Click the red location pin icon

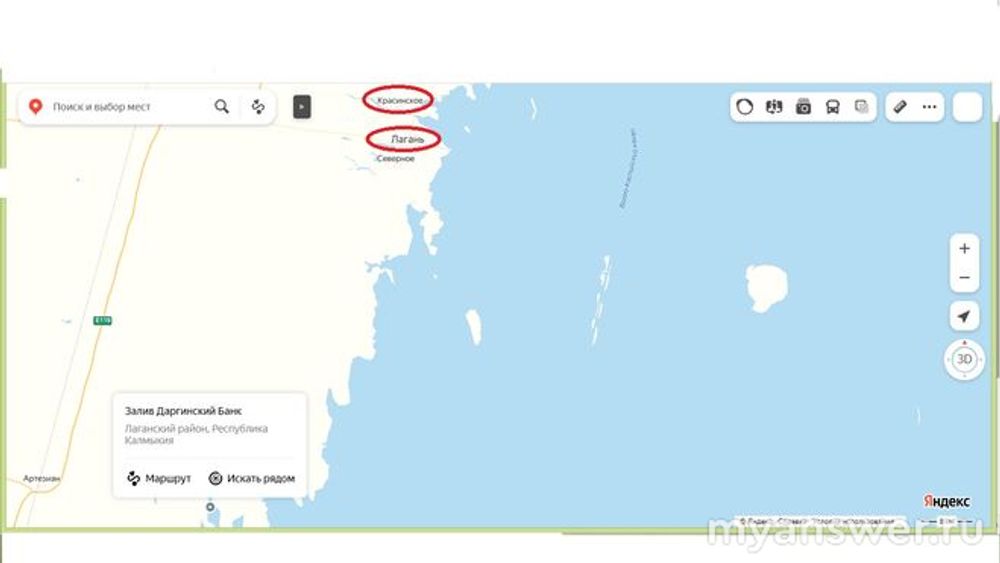(x=36, y=106)
